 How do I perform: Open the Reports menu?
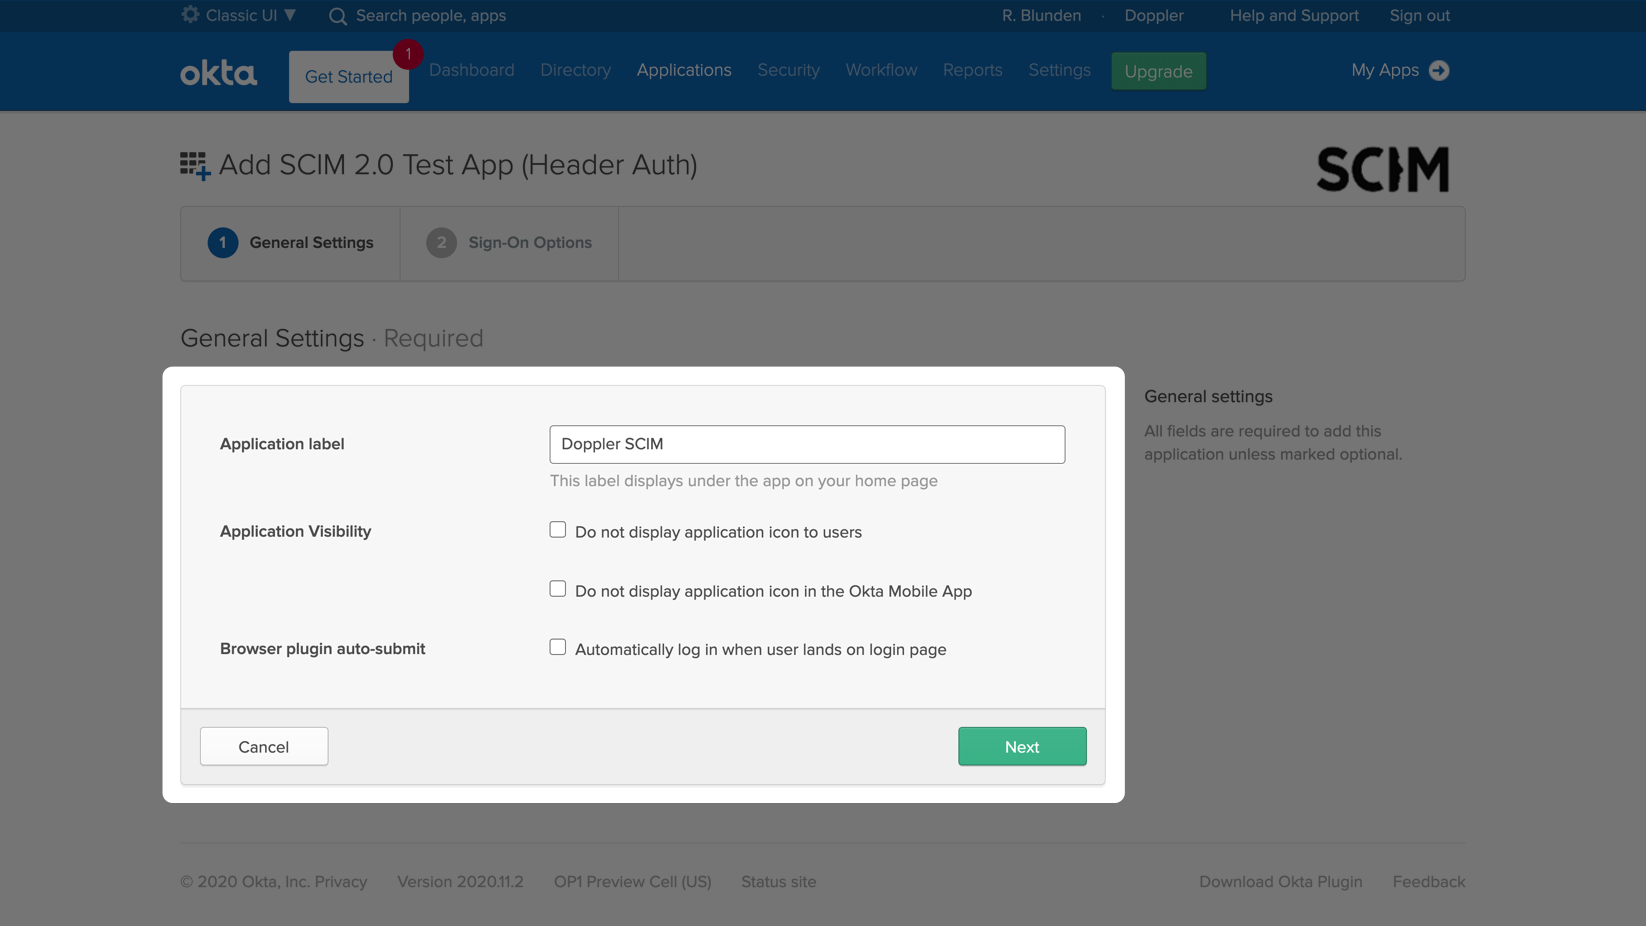tap(972, 70)
